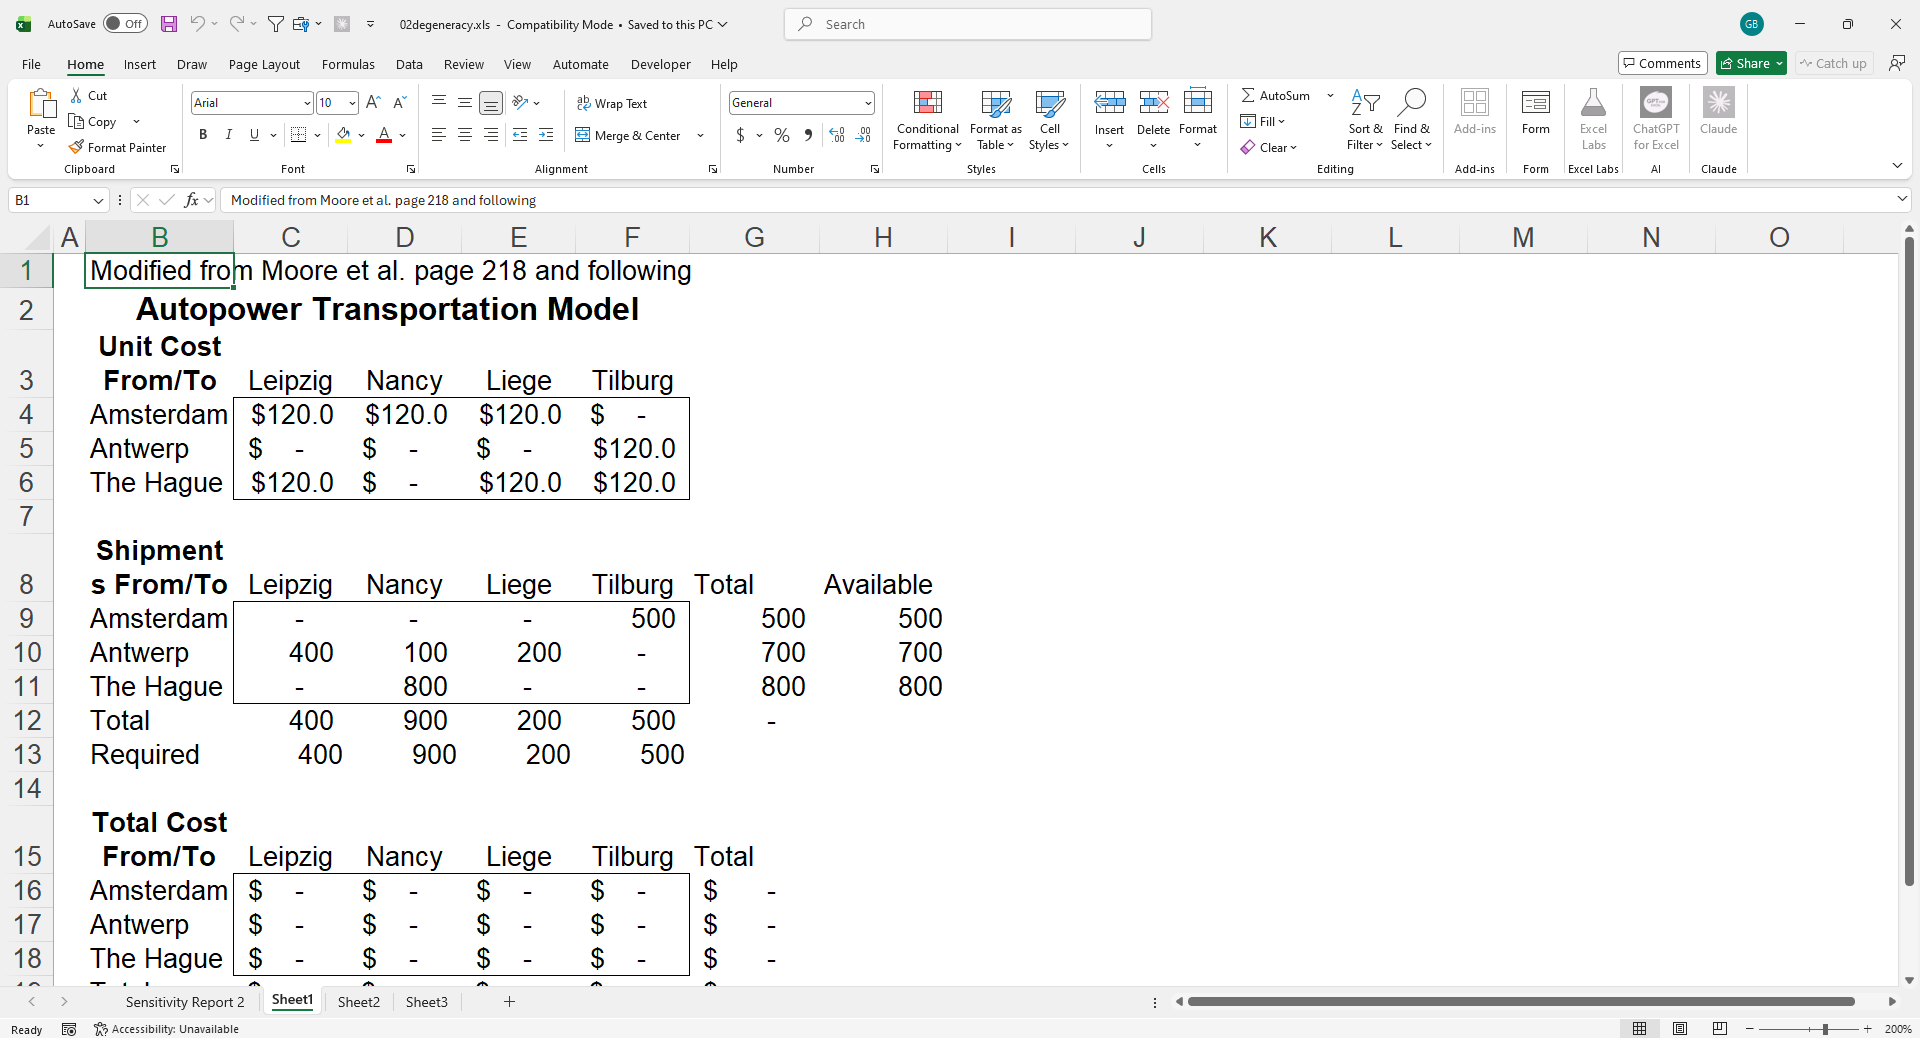The image size is (1920, 1038).
Task: Expand the formula bar
Action: 1901,200
